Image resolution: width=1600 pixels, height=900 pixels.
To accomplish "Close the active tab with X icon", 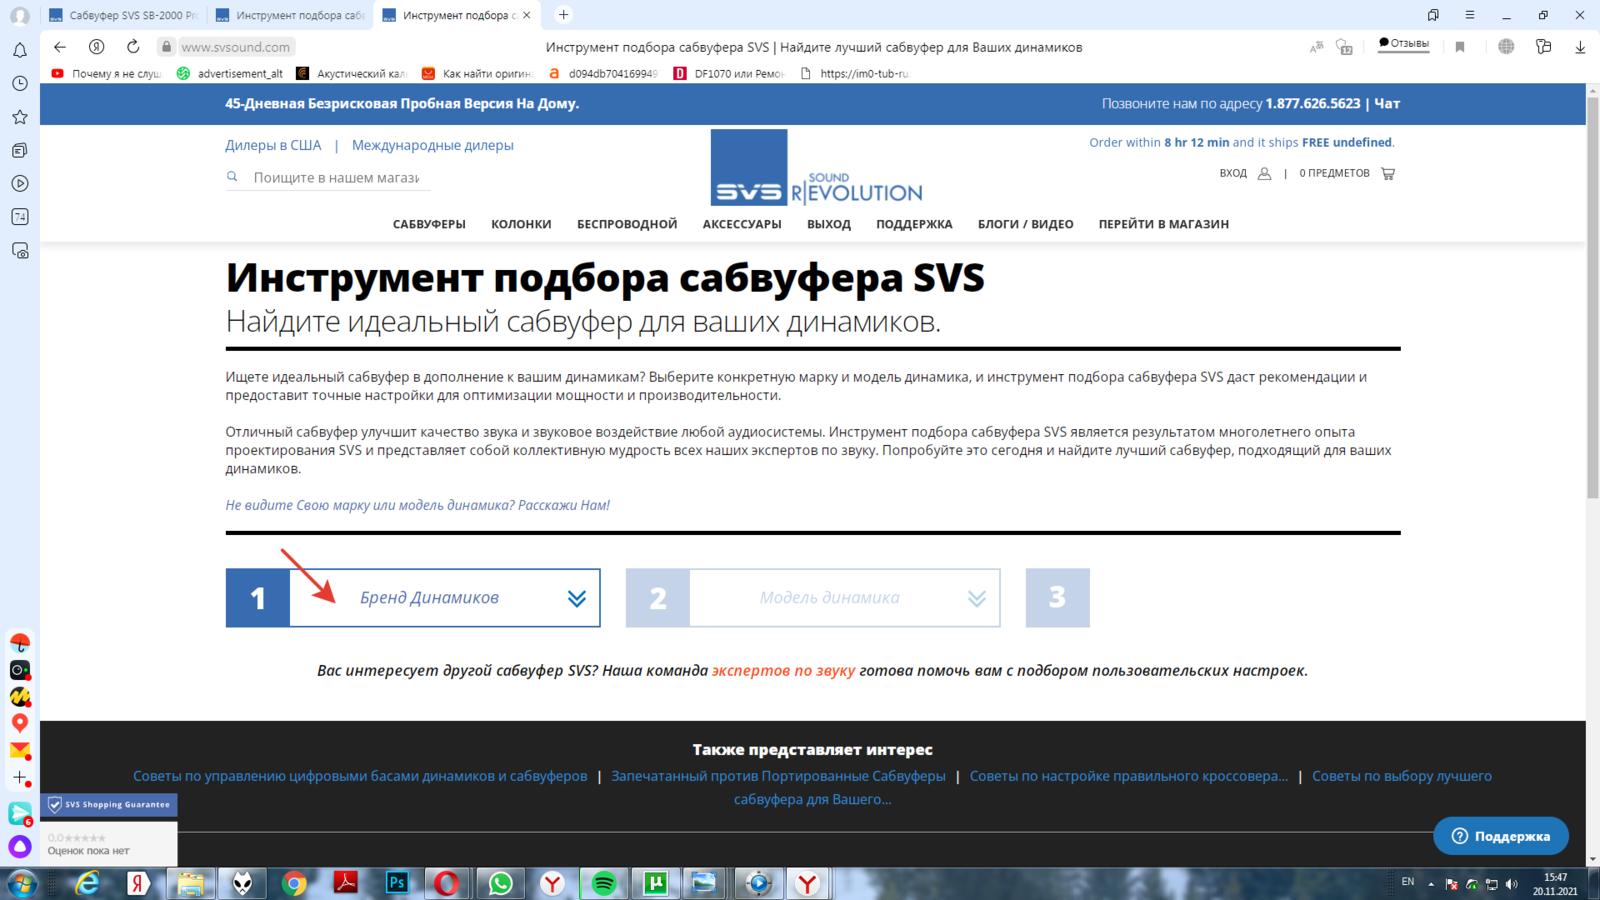I will 527,15.
